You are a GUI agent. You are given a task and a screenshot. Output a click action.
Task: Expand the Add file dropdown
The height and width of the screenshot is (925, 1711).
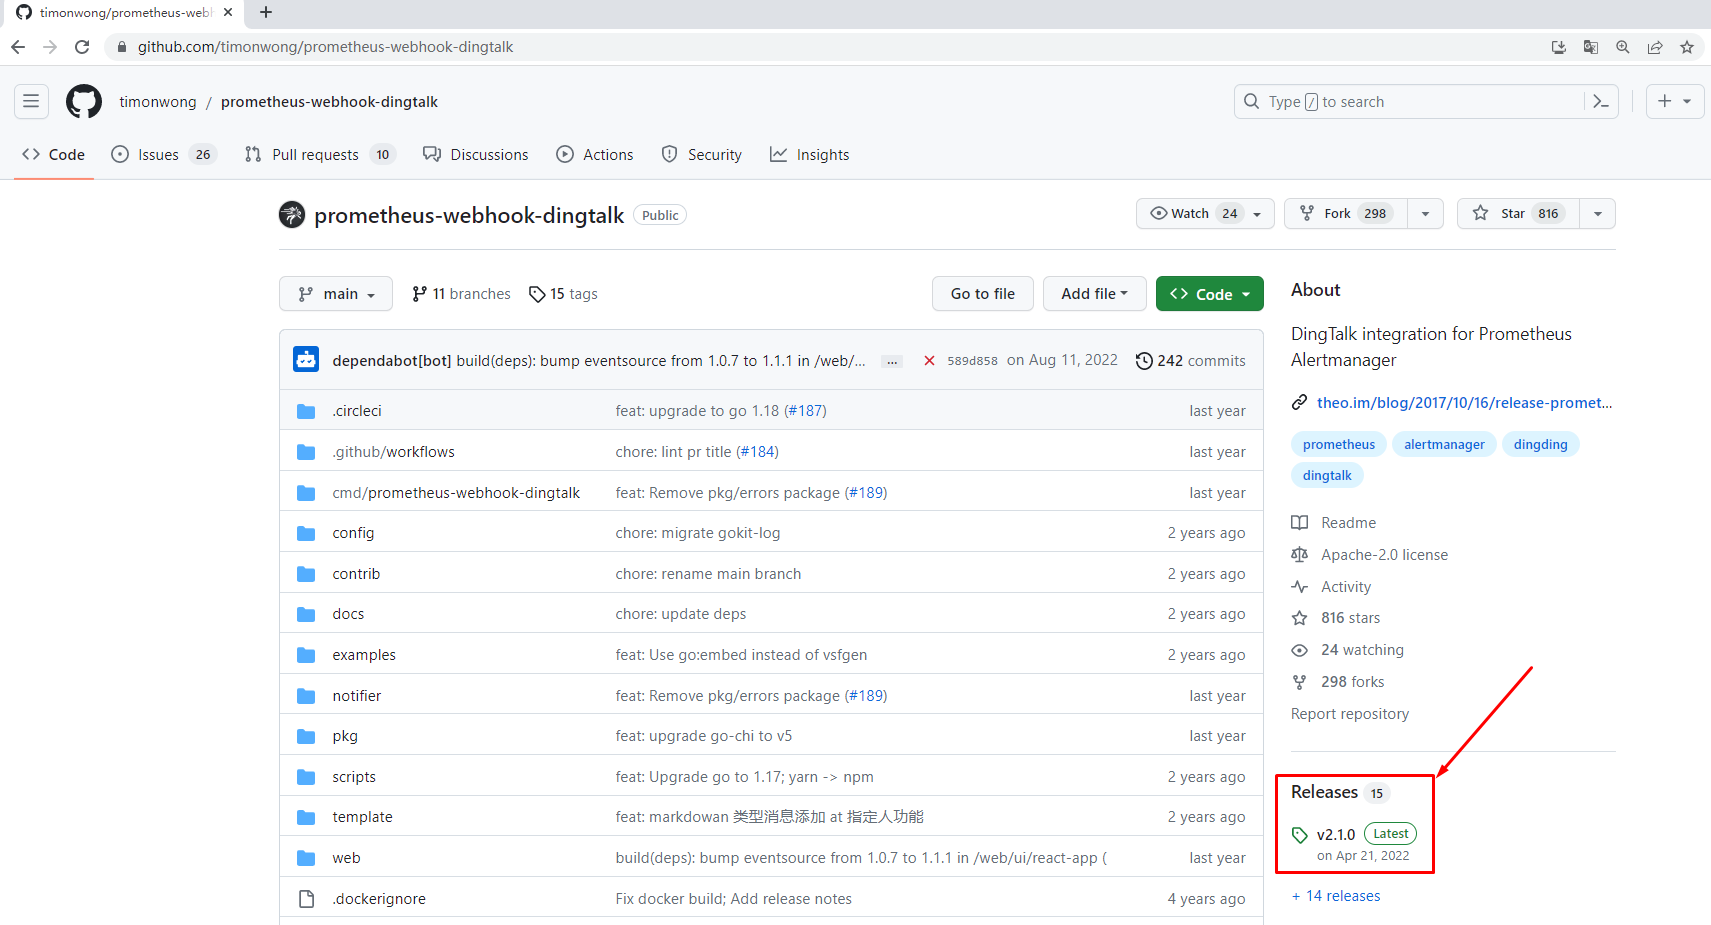click(x=1094, y=294)
